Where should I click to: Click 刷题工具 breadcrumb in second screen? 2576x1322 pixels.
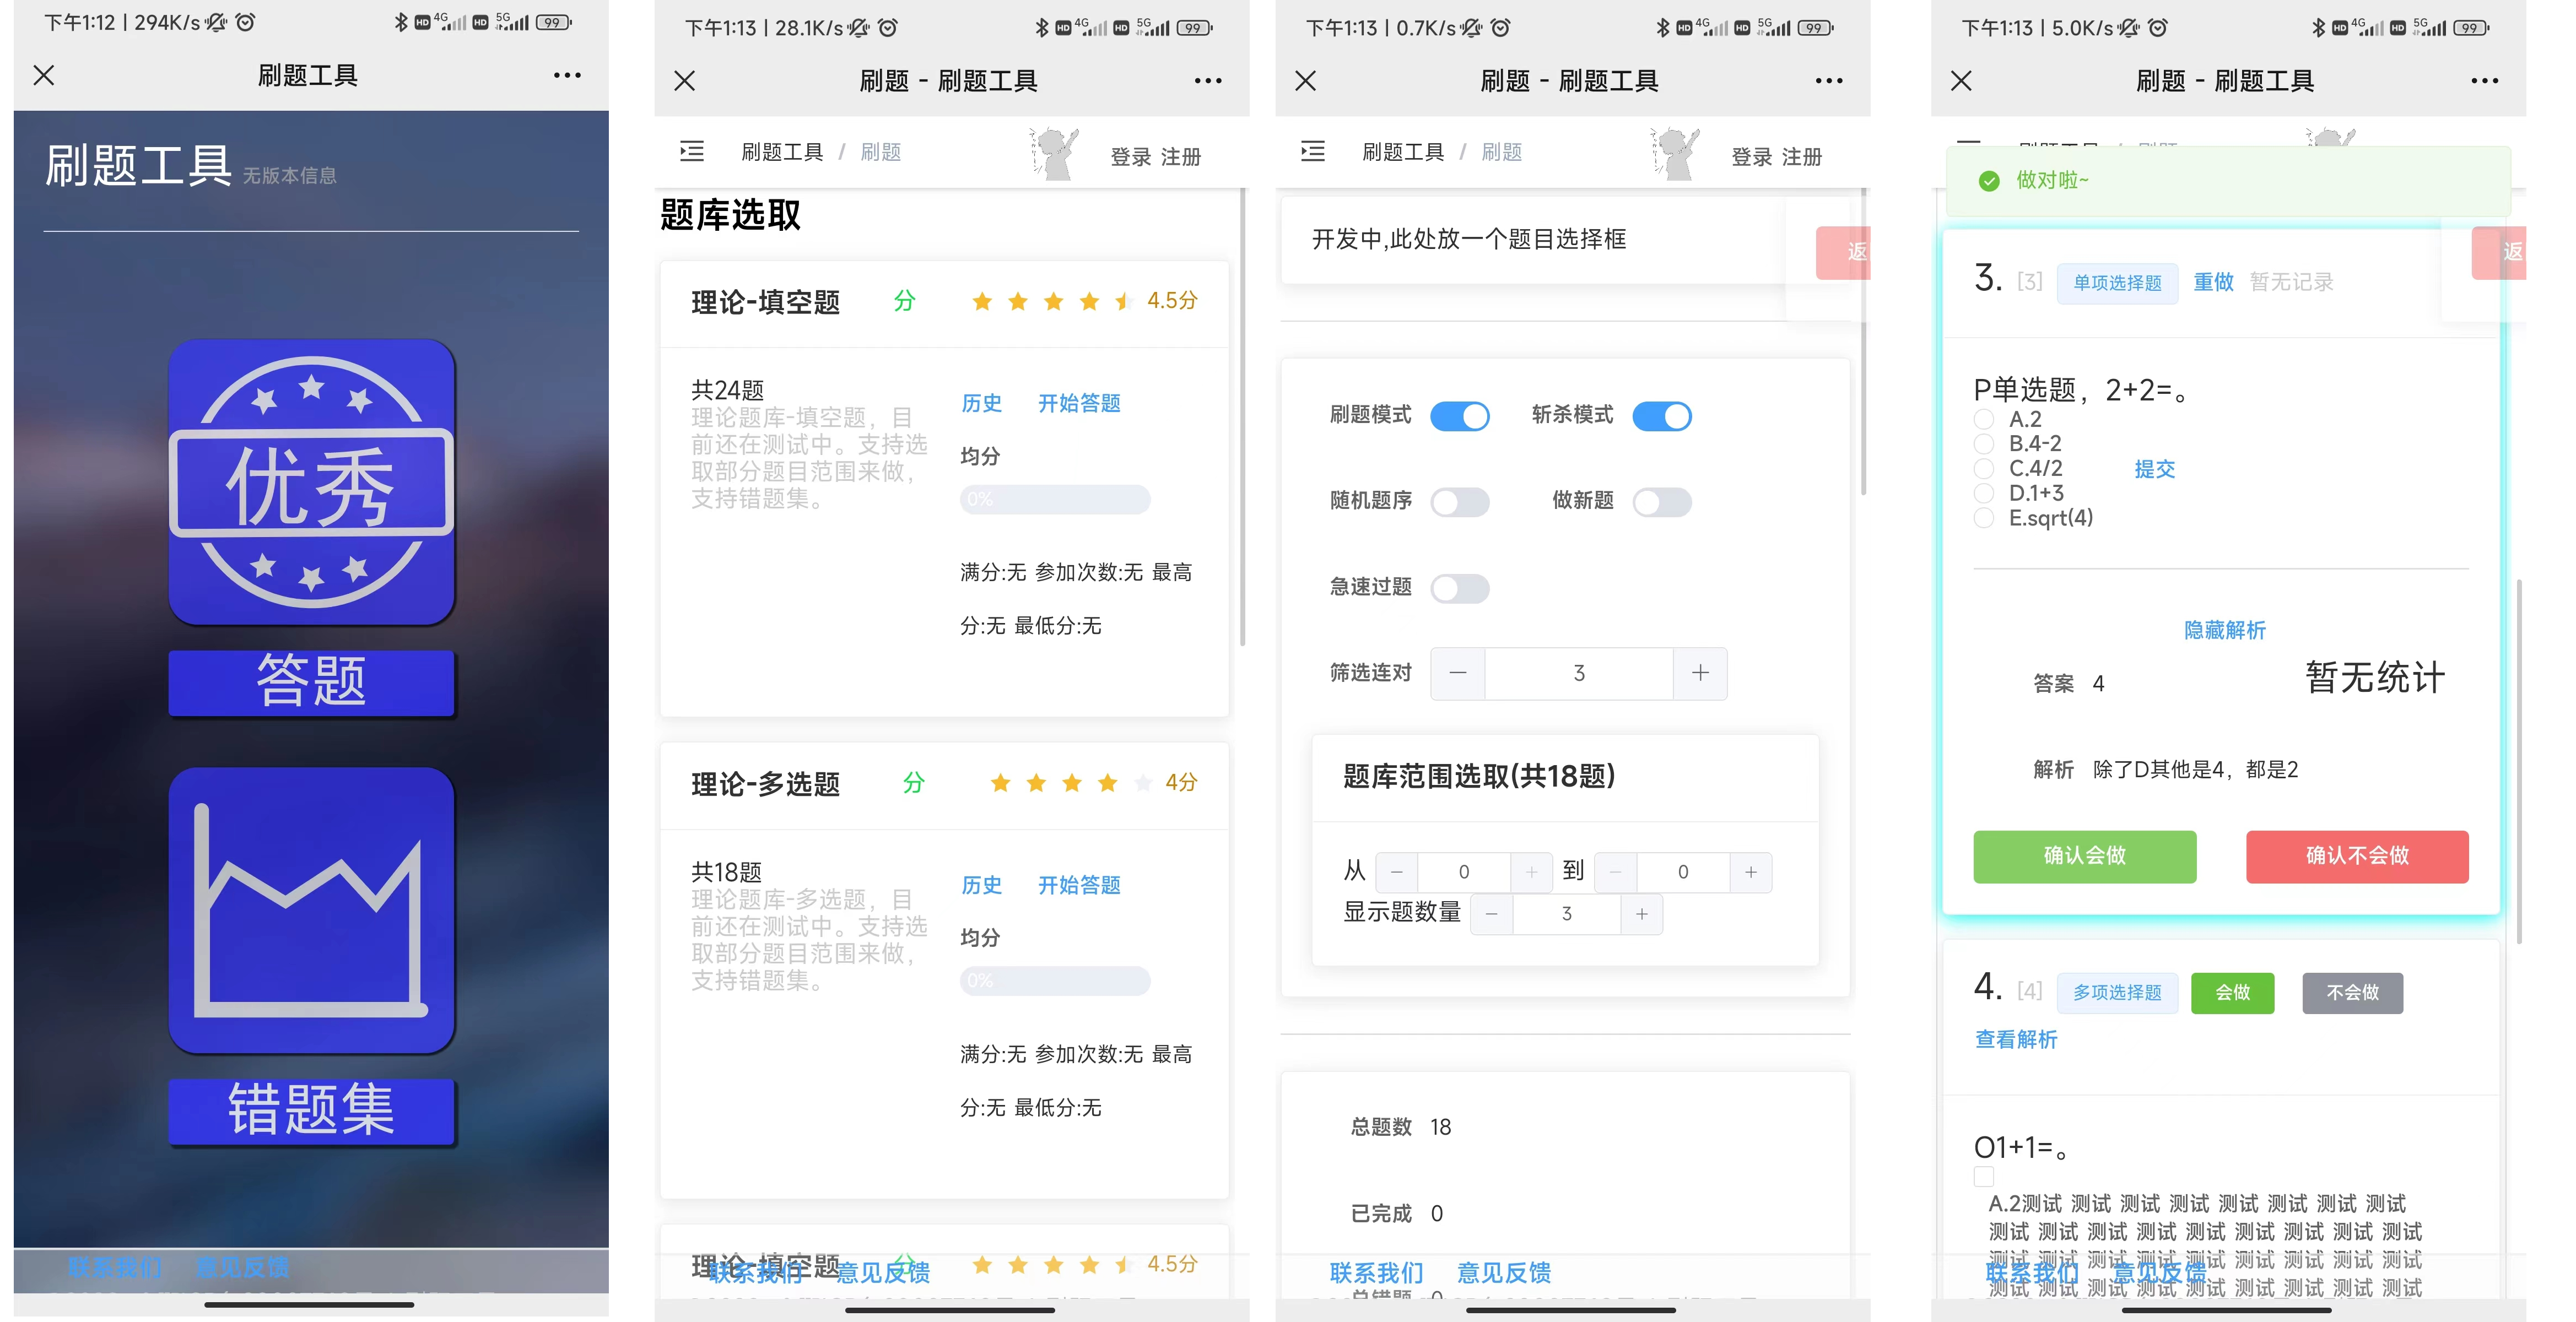781,152
